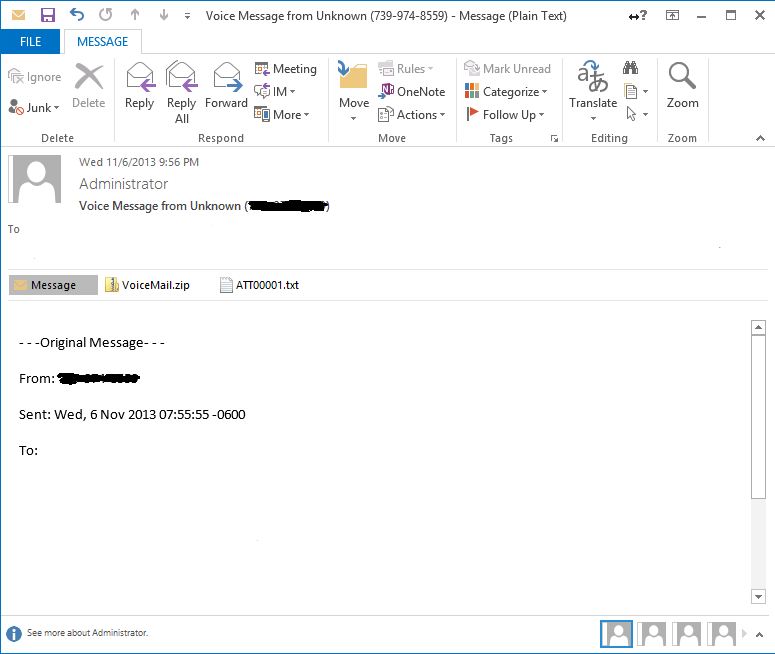775x654 pixels.
Task: Go to next item with down arrow
Action: [x=164, y=15]
